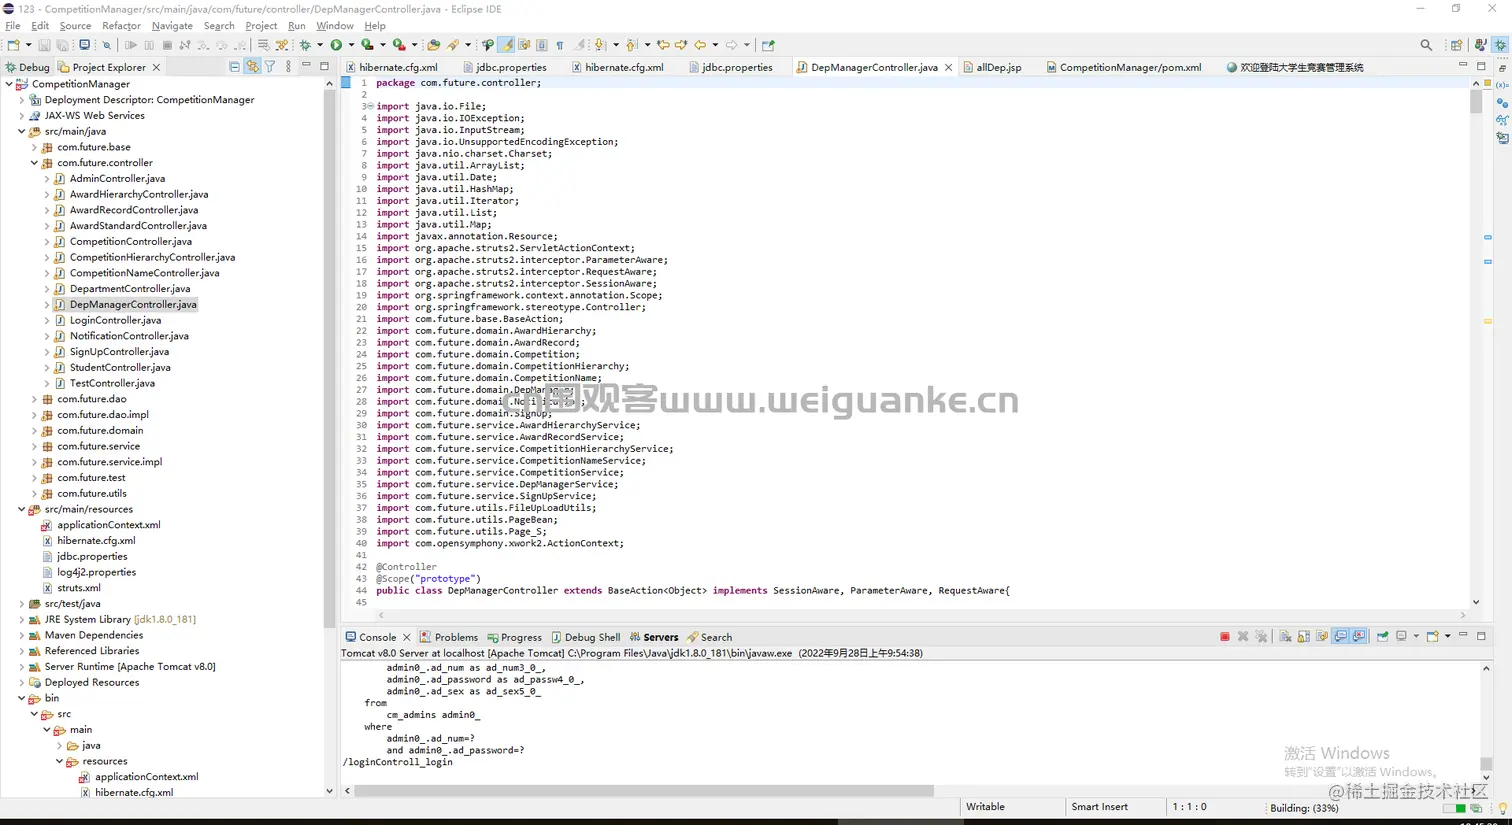The height and width of the screenshot is (825, 1512).
Task: Expand the Maven Dependencies node
Action: [21, 635]
